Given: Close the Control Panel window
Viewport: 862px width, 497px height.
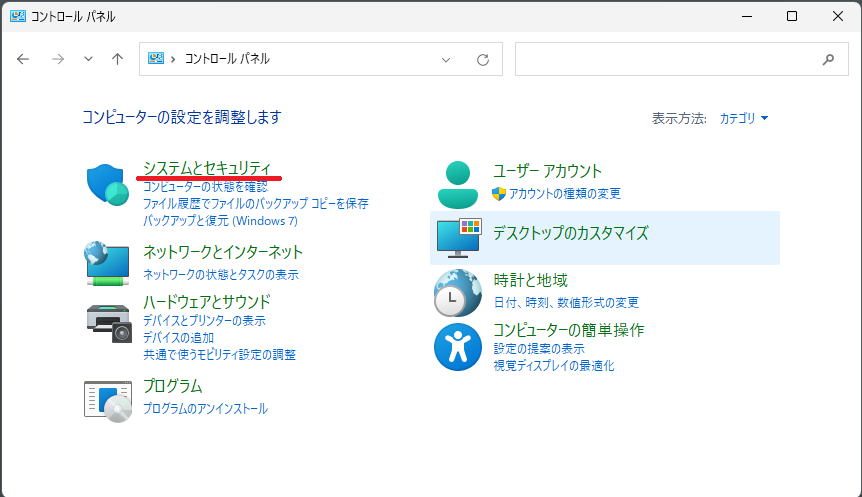Looking at the screenshot, I should point(837,16).
